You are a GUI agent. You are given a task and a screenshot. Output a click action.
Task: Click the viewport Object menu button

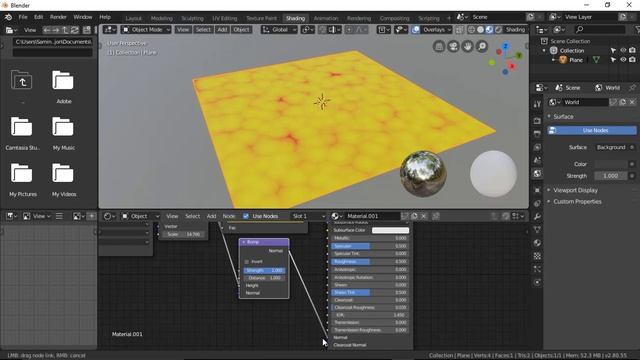pos(241,30)
